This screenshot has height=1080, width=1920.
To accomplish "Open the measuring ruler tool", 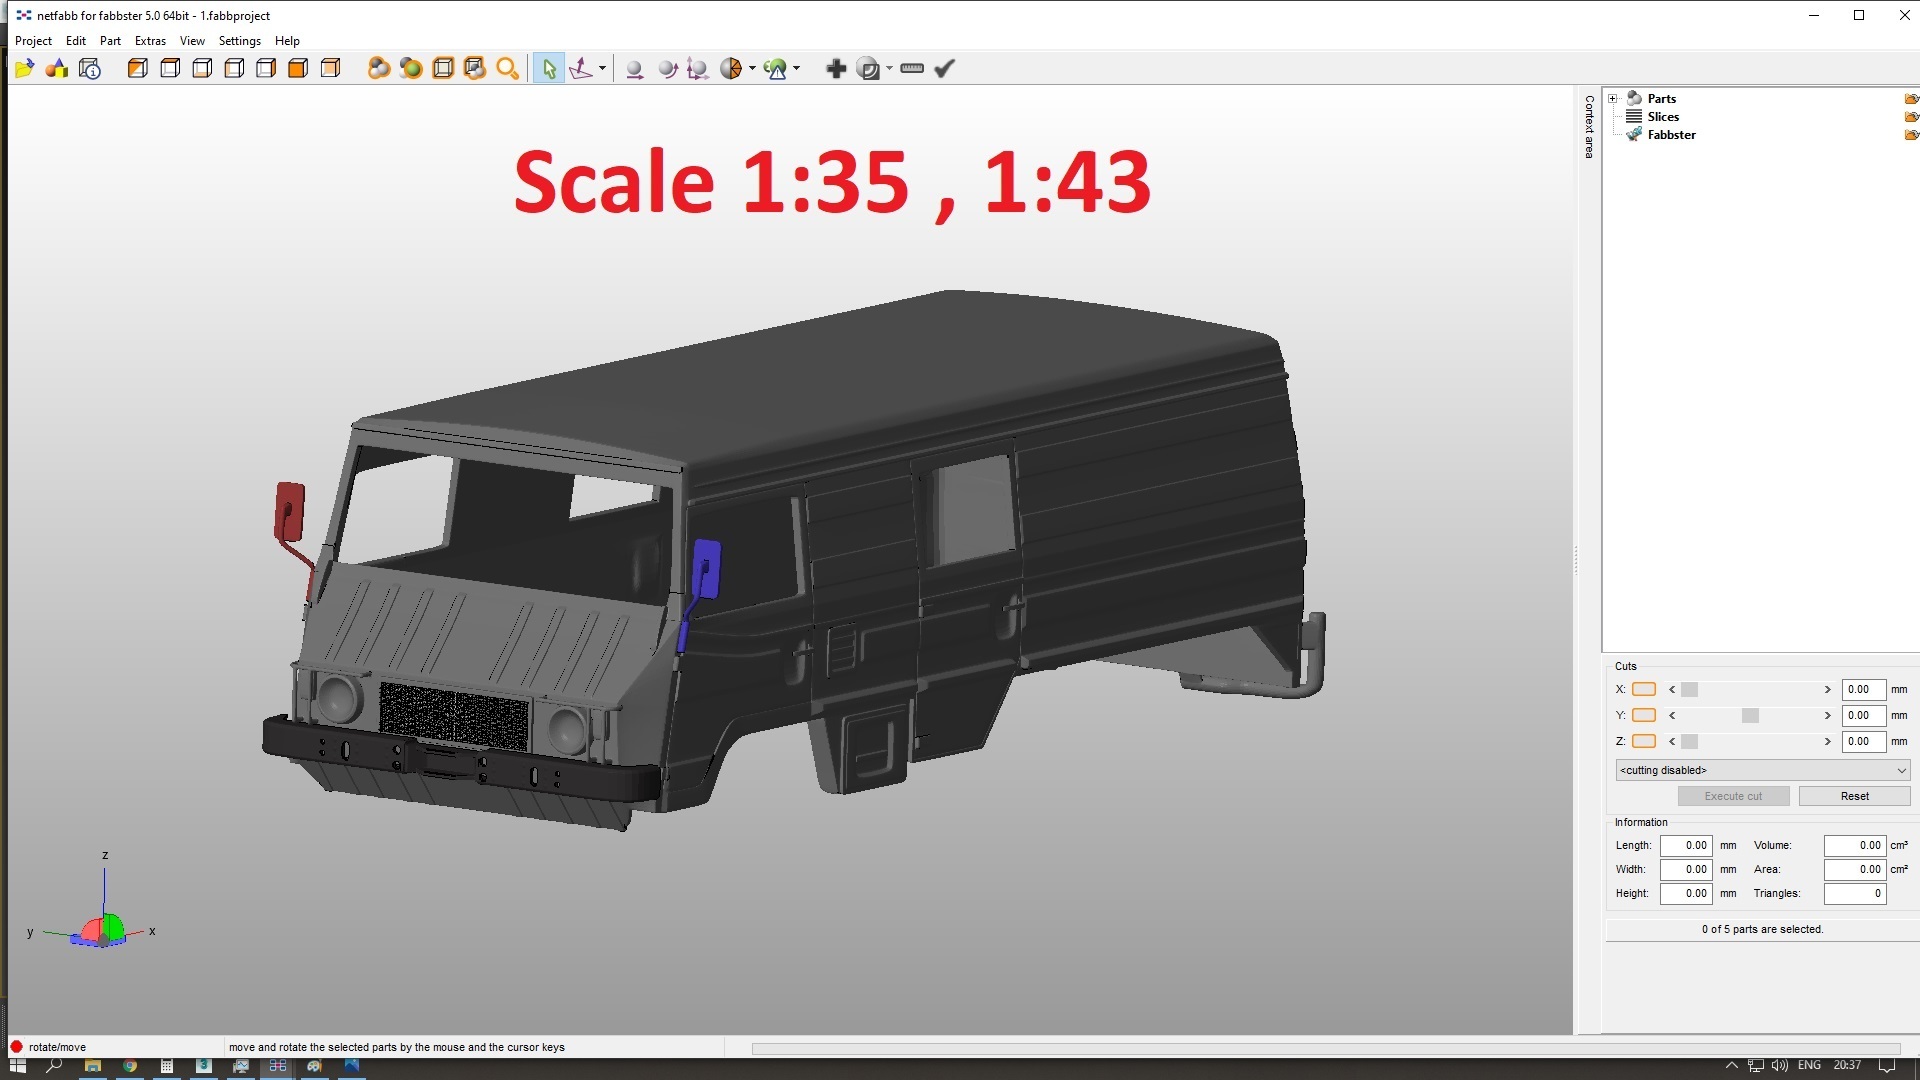I will click(911, 68).
